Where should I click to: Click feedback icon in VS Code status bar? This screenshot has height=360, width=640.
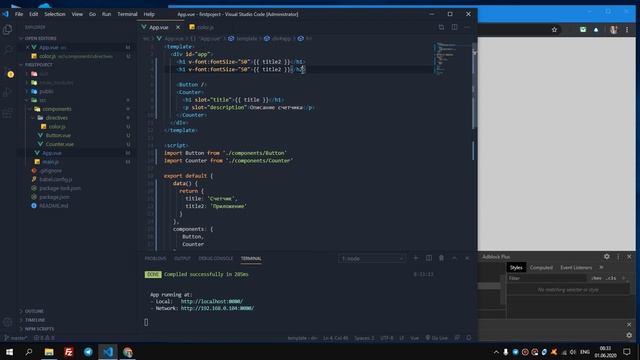[457, 338]
